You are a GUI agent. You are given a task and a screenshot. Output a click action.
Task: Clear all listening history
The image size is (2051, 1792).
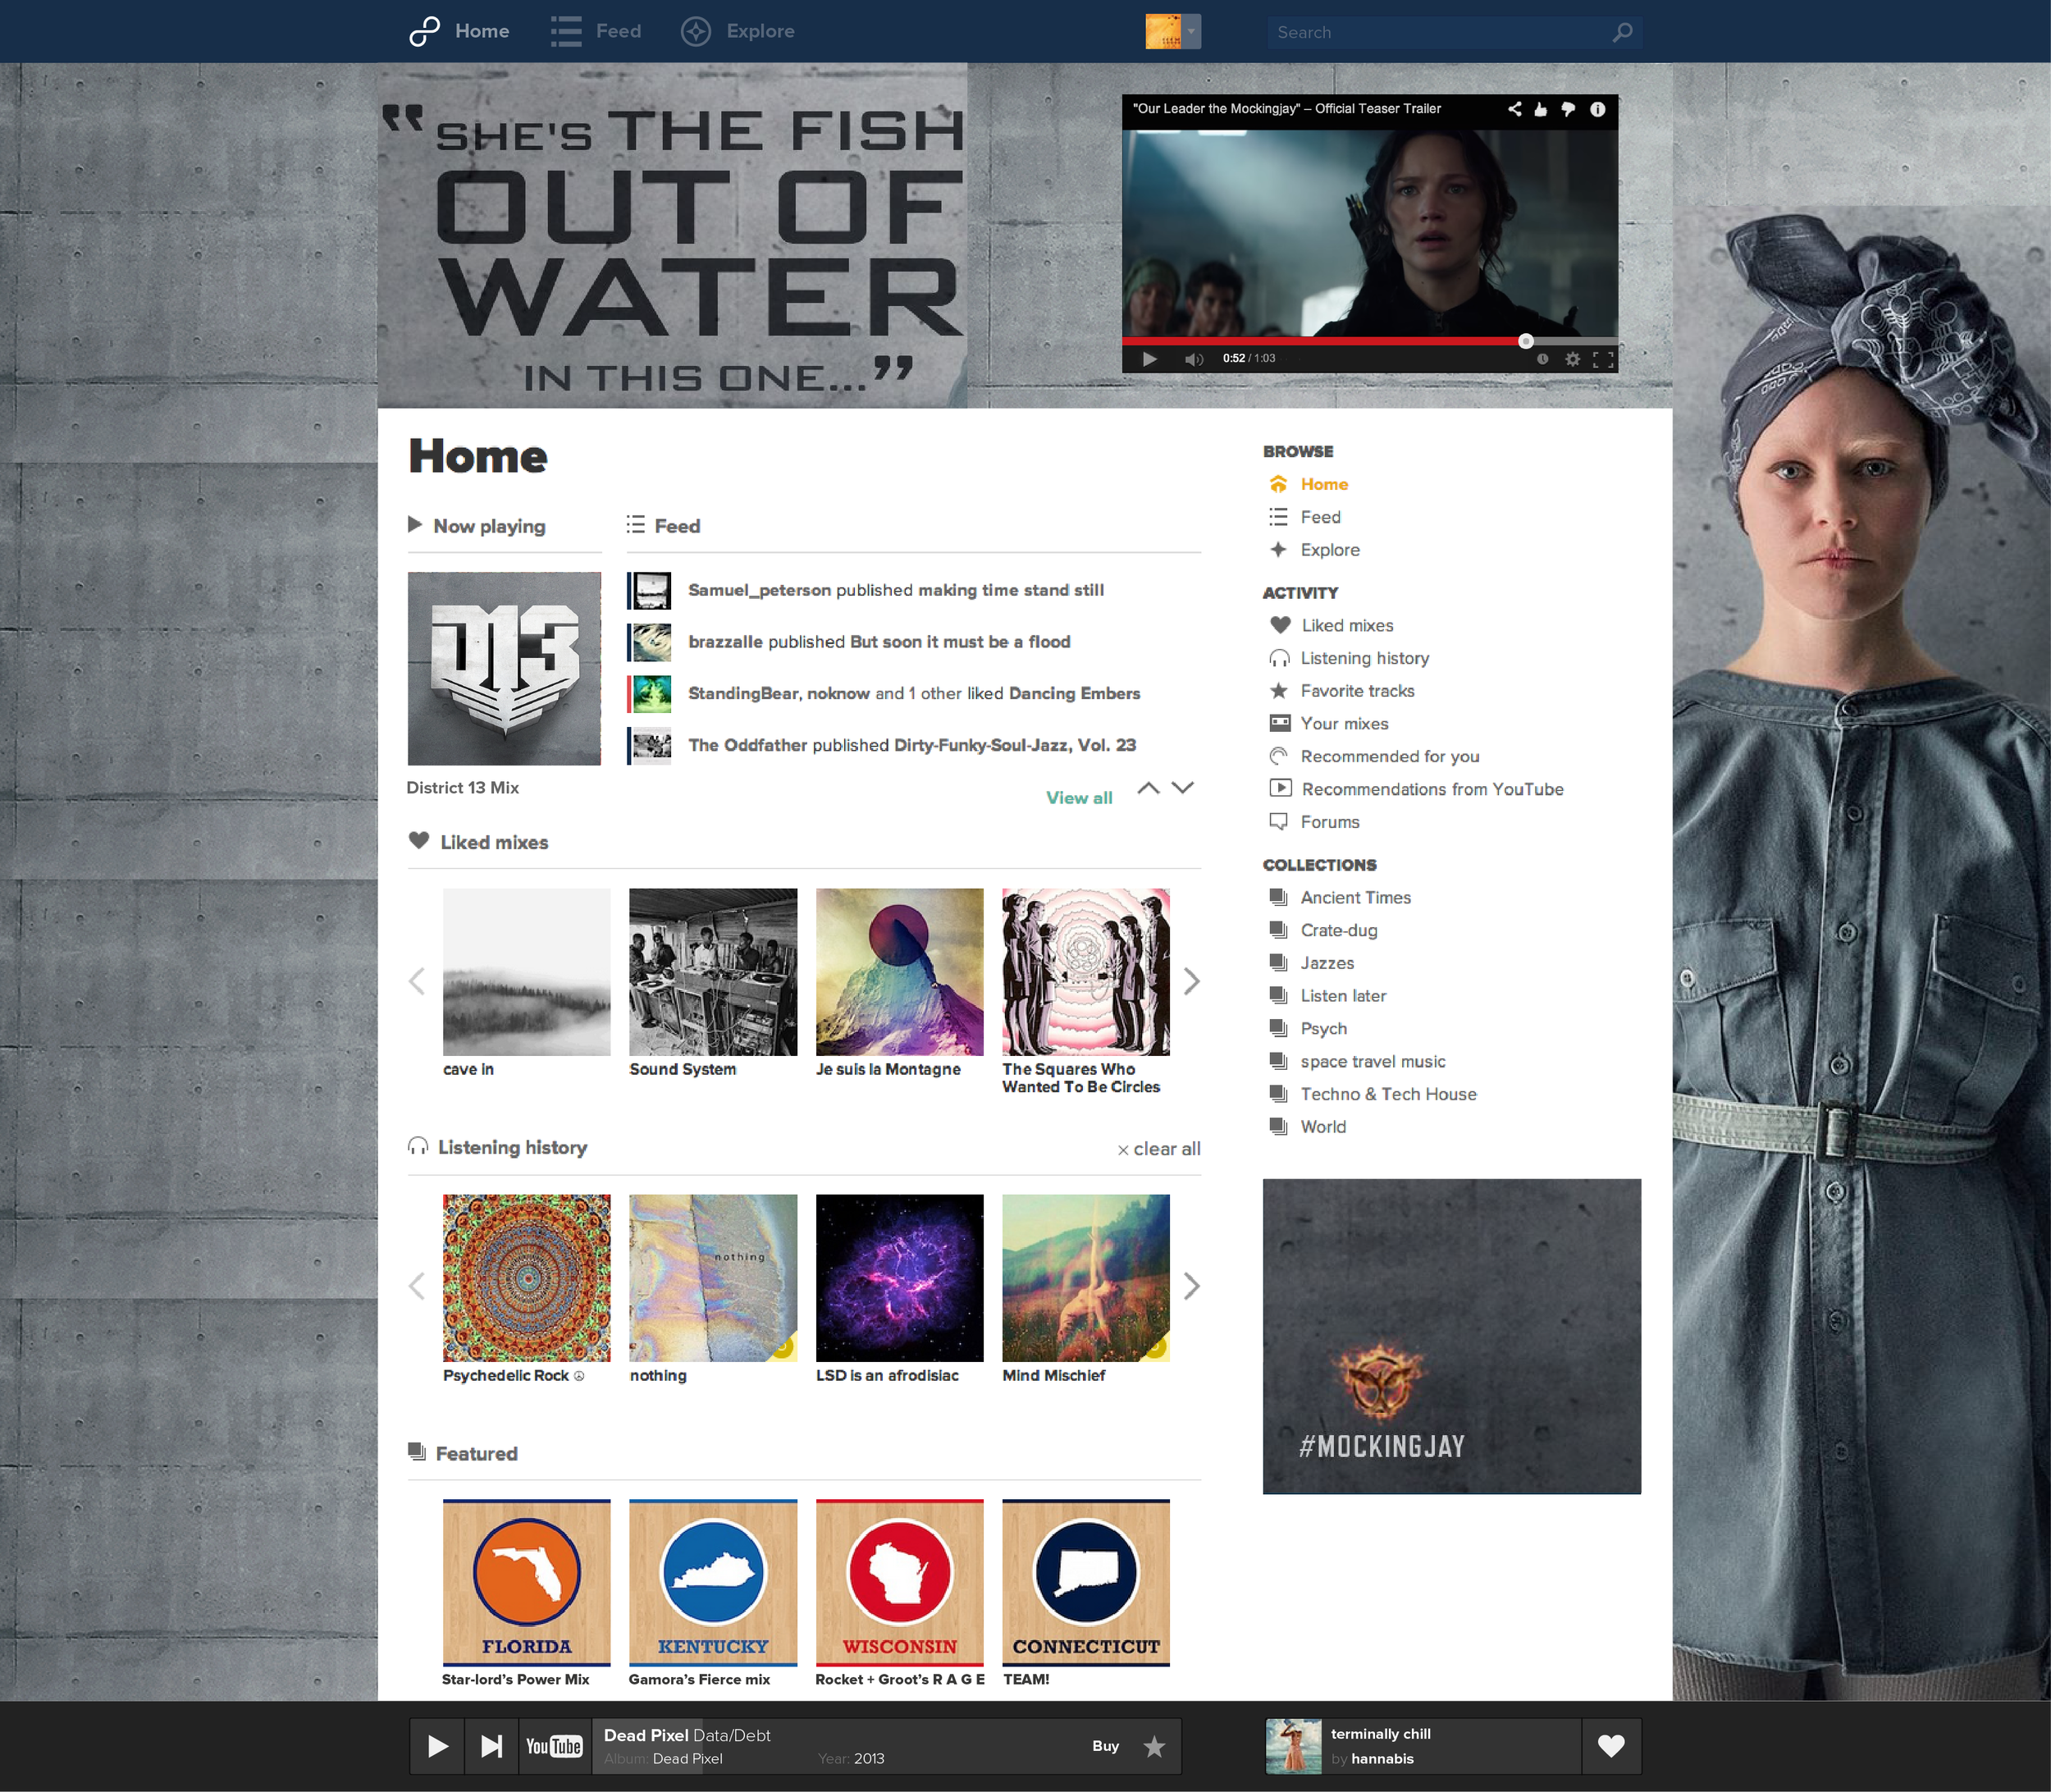1159,1149
